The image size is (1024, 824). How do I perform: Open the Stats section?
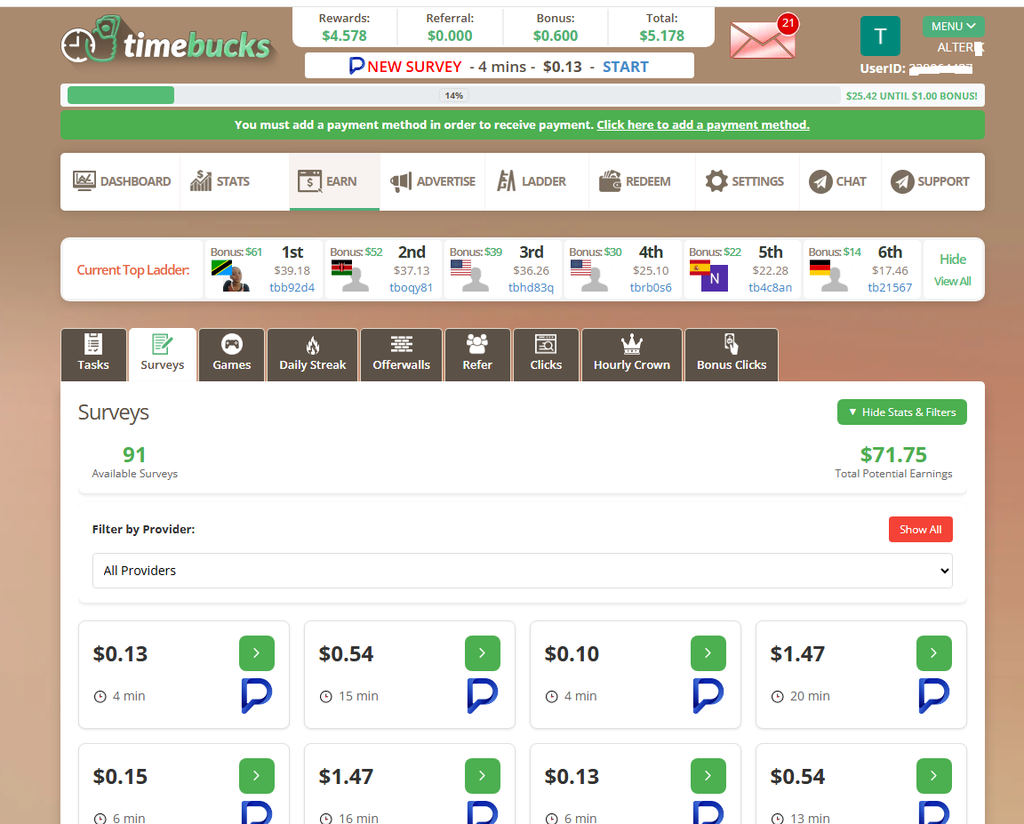tap(219, 181)
